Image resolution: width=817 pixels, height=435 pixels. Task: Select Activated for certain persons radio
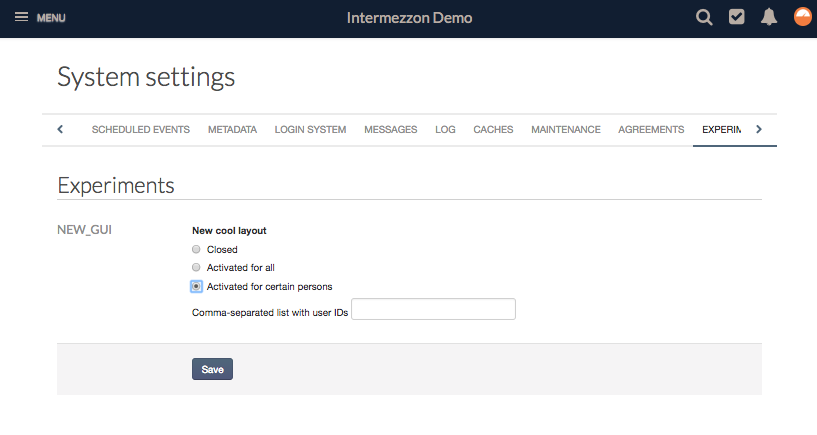[x=196, y=287]
